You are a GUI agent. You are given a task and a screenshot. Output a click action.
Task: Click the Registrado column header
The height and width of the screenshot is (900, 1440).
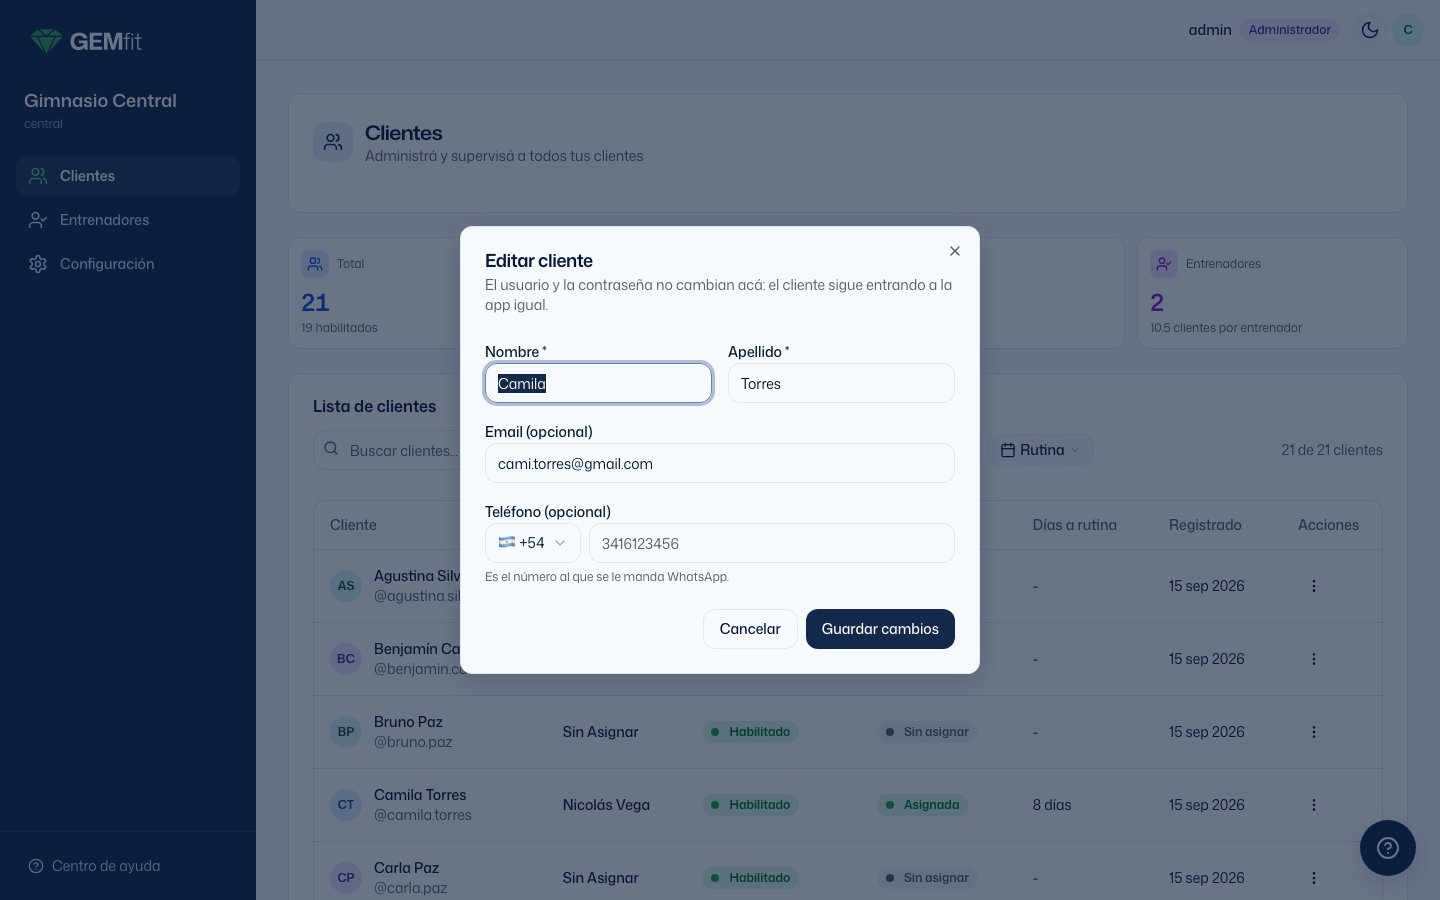[x=1205, y=525]
